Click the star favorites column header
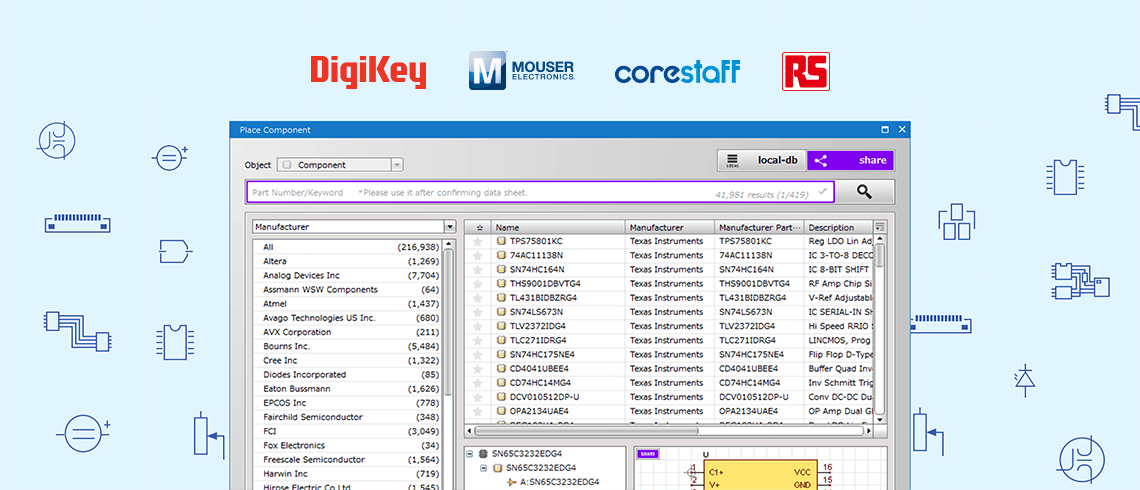Screen dimensions: 1140x490 coord(478,228)
